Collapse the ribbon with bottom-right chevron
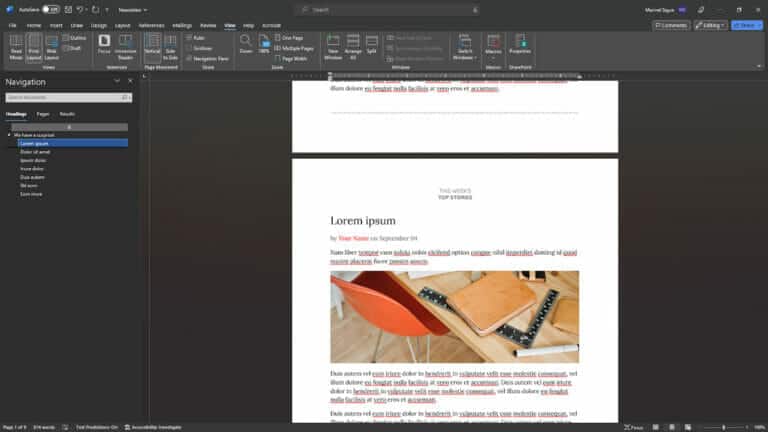 click(x=759, y=66)
